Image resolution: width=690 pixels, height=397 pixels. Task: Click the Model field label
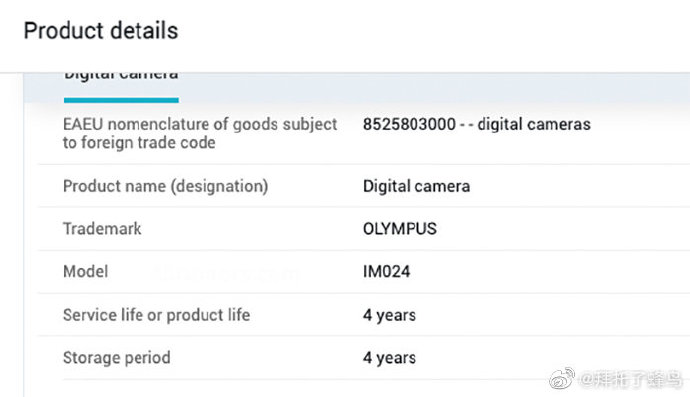85,272
